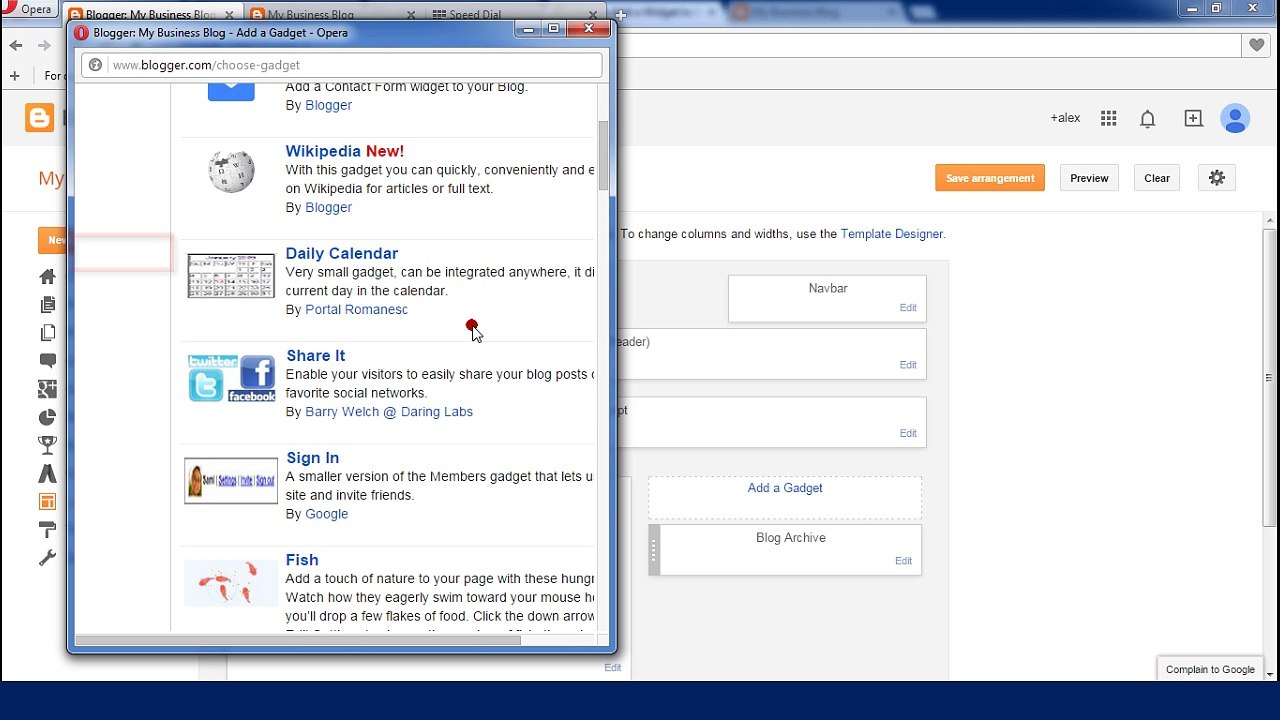Click the Blog Archive gadget drag handle
This screenshot has height=720, width=1280.
point(654,550)
